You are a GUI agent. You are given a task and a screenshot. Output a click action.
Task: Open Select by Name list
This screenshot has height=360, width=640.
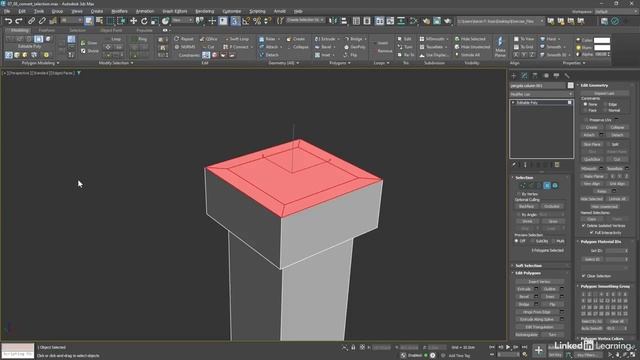pyautogui.click(x=99, y=21)
